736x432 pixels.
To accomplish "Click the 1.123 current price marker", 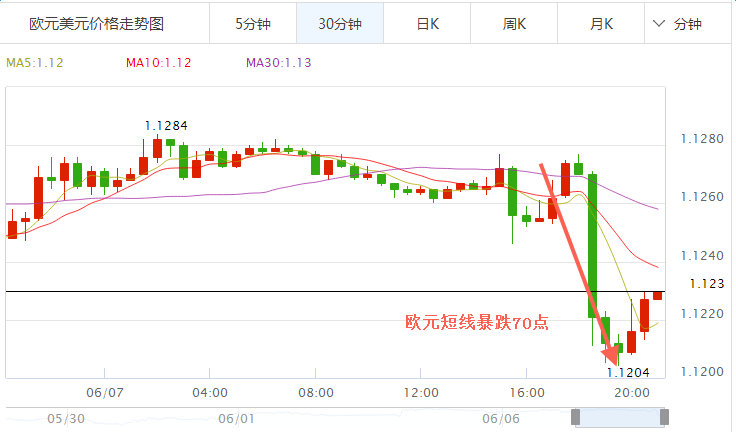I will (705, 284).
